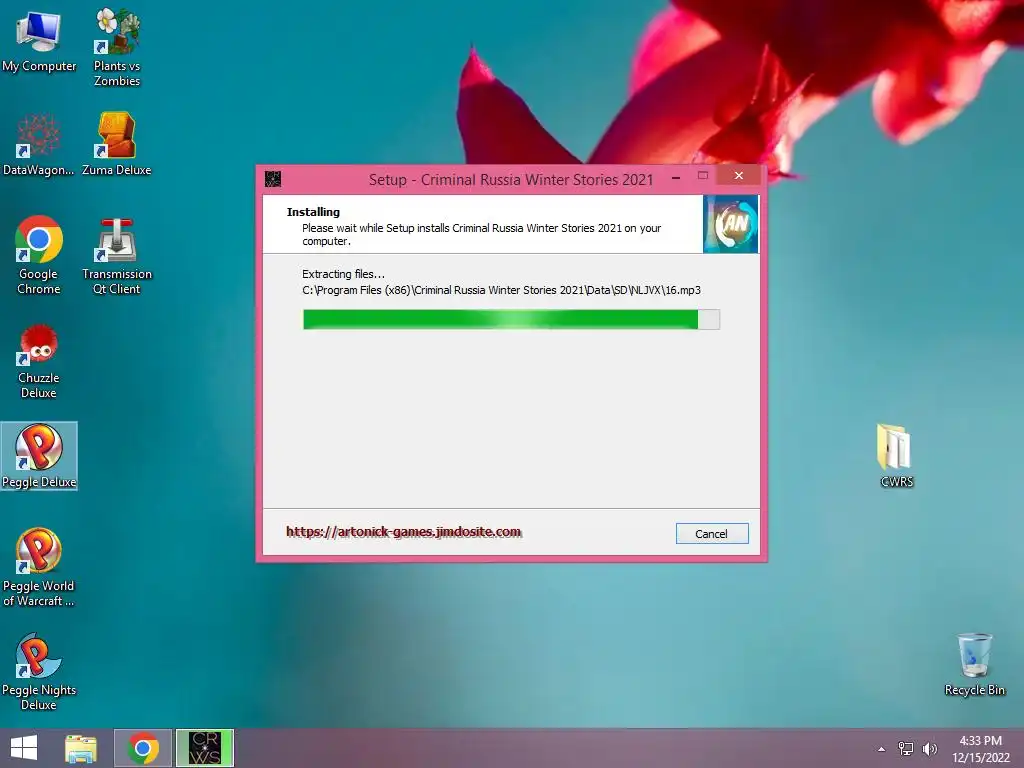Open the Windows Start button
The height and width of the screenshot is (768, 1024).
pyautogui.click(x=24, y=748)
